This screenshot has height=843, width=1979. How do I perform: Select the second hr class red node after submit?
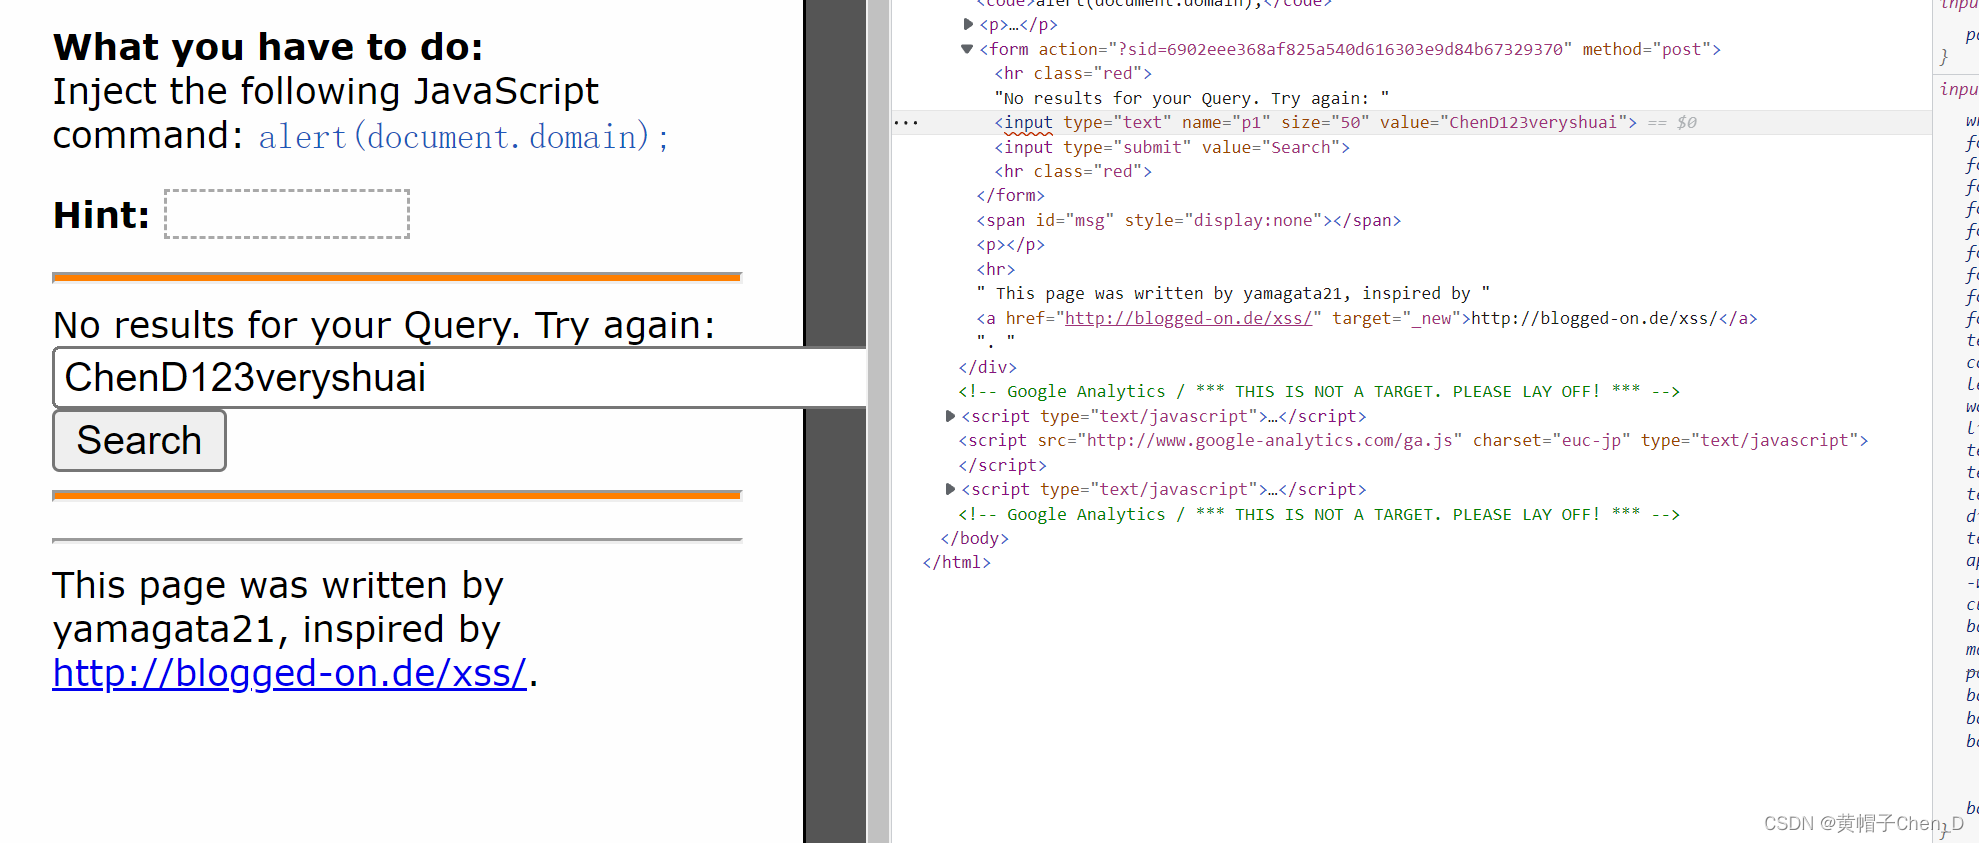click(1073, 171)
